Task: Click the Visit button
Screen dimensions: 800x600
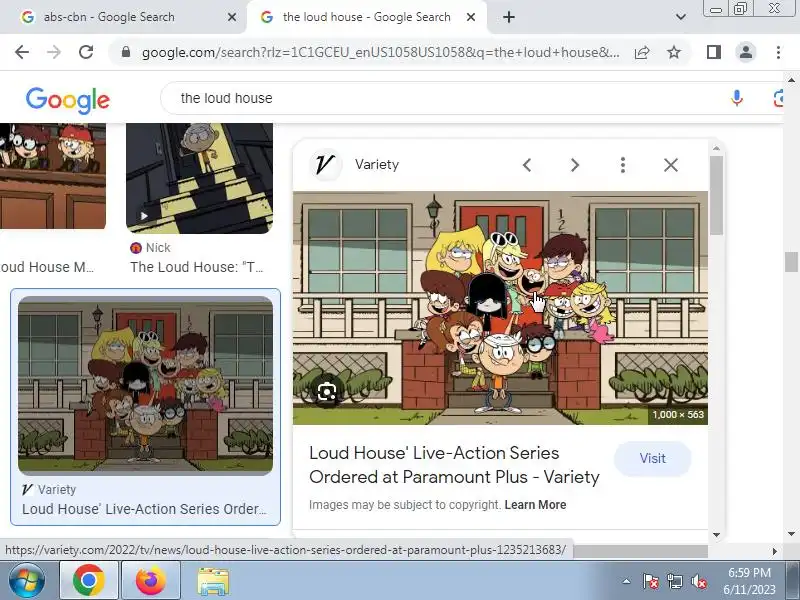Action: click(653, 458)
